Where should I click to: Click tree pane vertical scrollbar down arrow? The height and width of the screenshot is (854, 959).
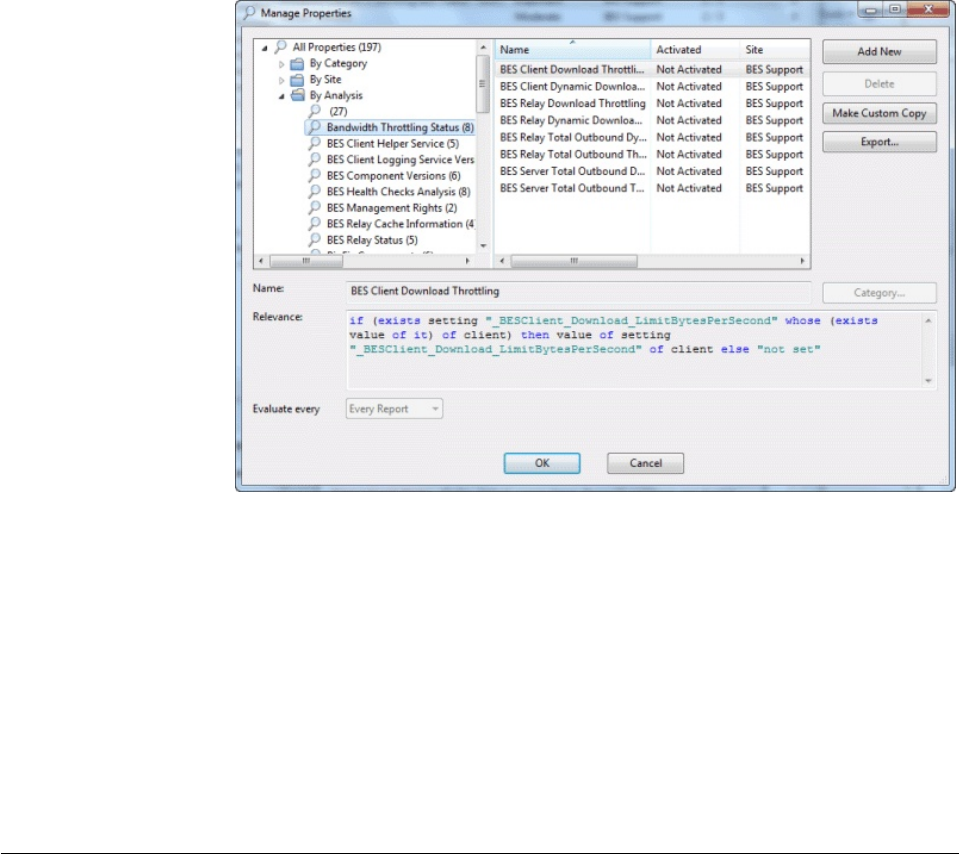483,246
